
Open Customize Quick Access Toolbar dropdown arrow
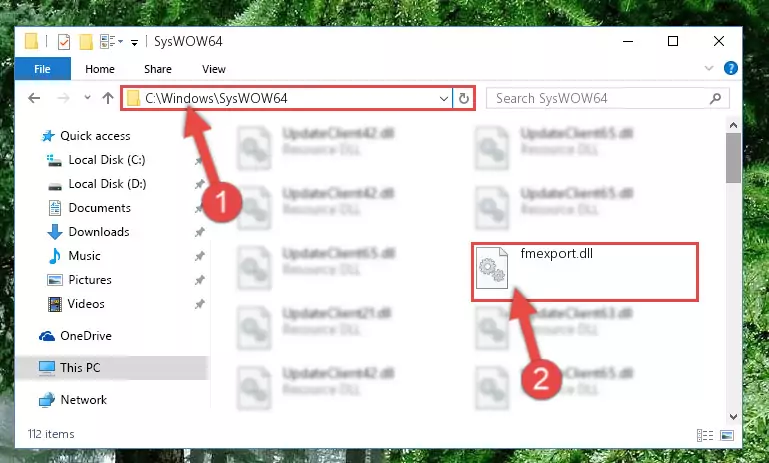(134, 43)
